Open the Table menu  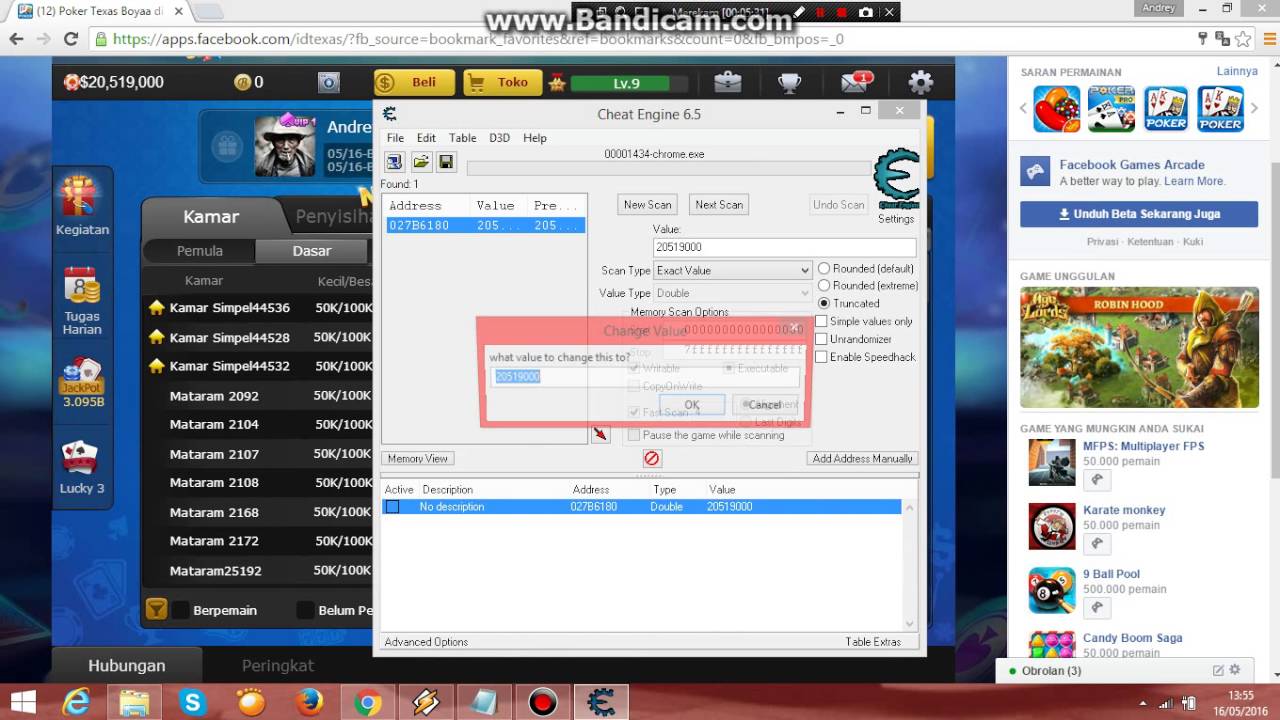462,138
